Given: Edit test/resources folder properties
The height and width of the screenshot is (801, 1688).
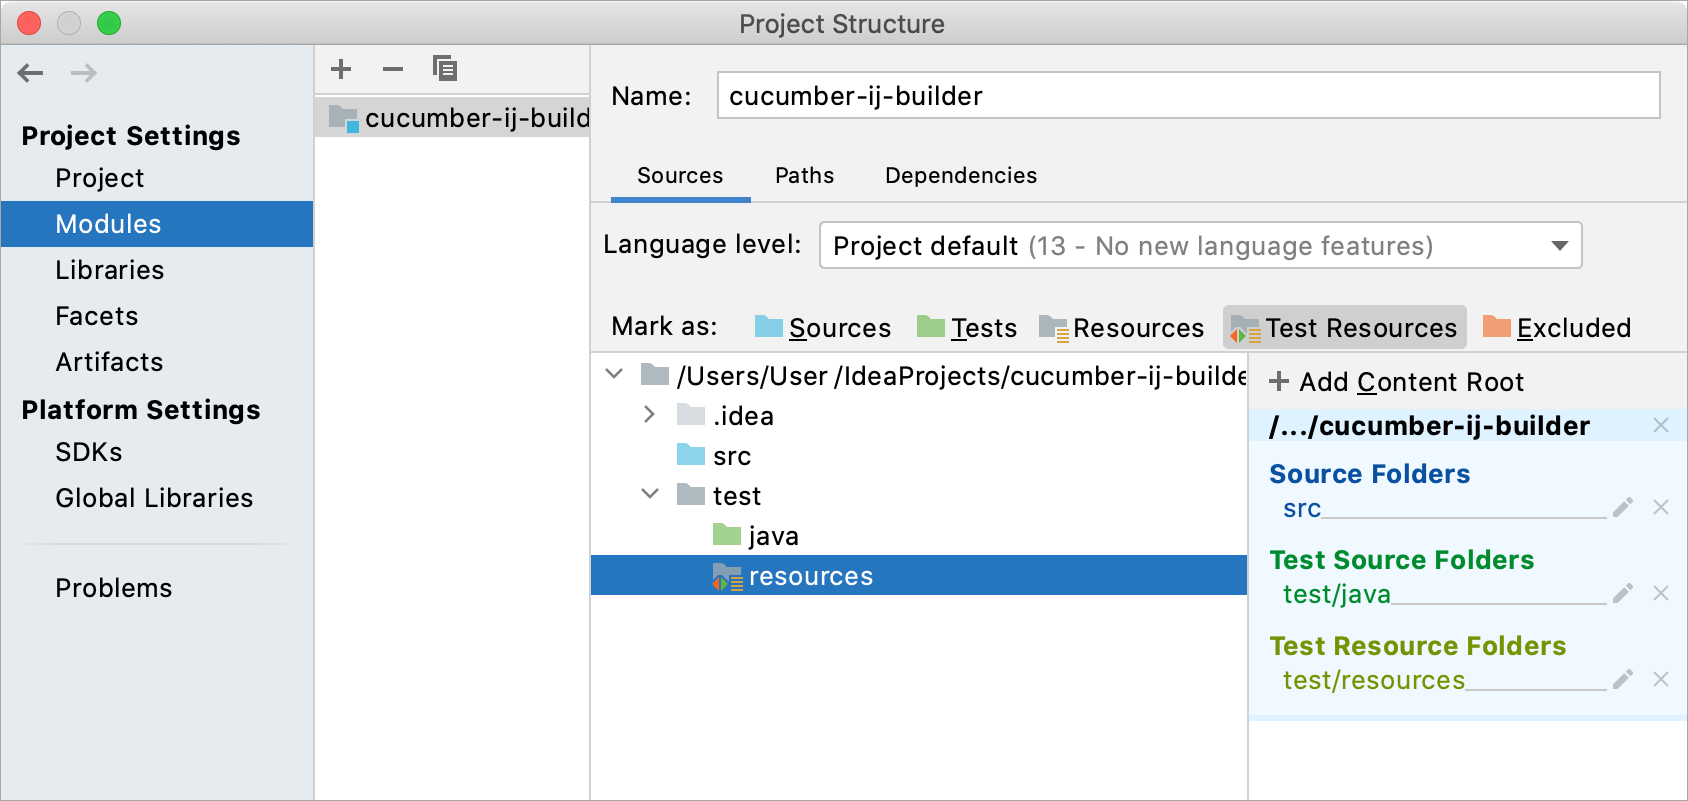Looking at the screenshot, I should coord(1623,679).
